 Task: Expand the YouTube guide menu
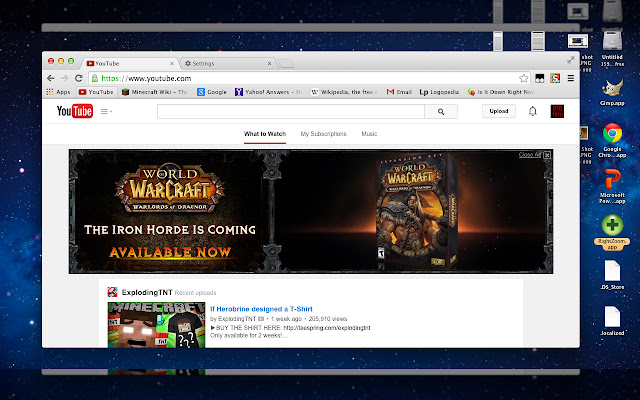point(106,111)
